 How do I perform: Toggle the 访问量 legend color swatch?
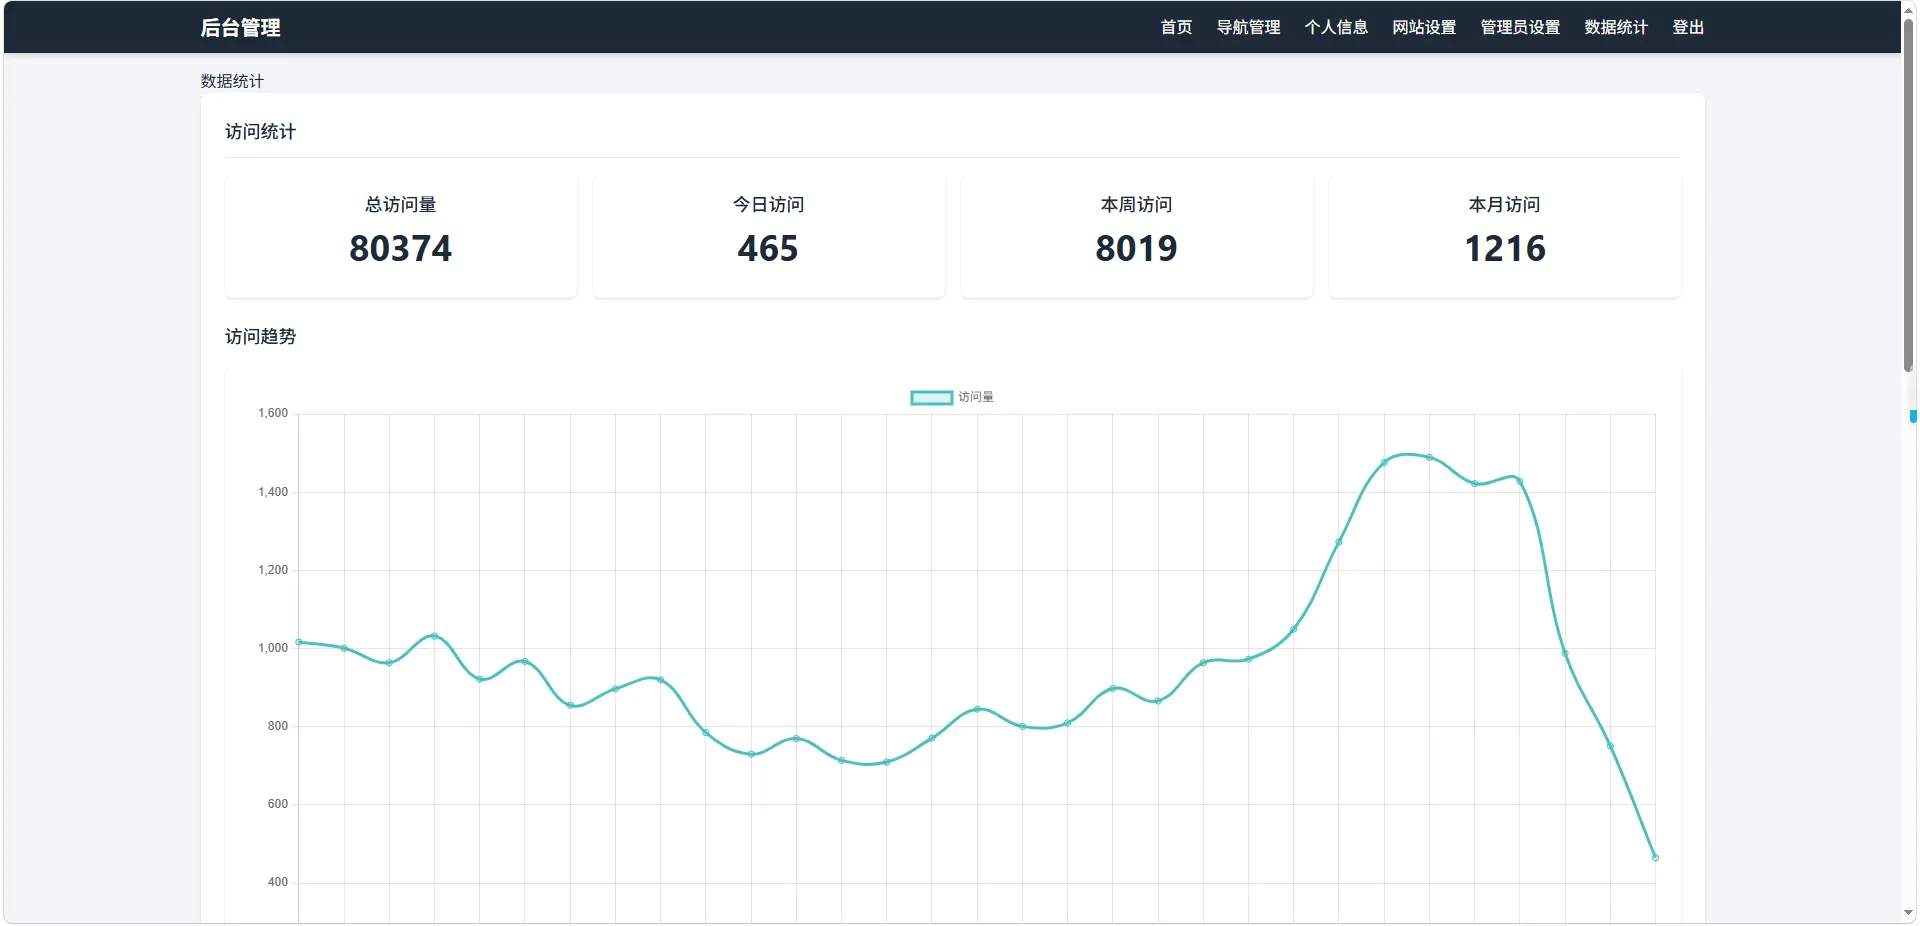(x=931, y=398)
